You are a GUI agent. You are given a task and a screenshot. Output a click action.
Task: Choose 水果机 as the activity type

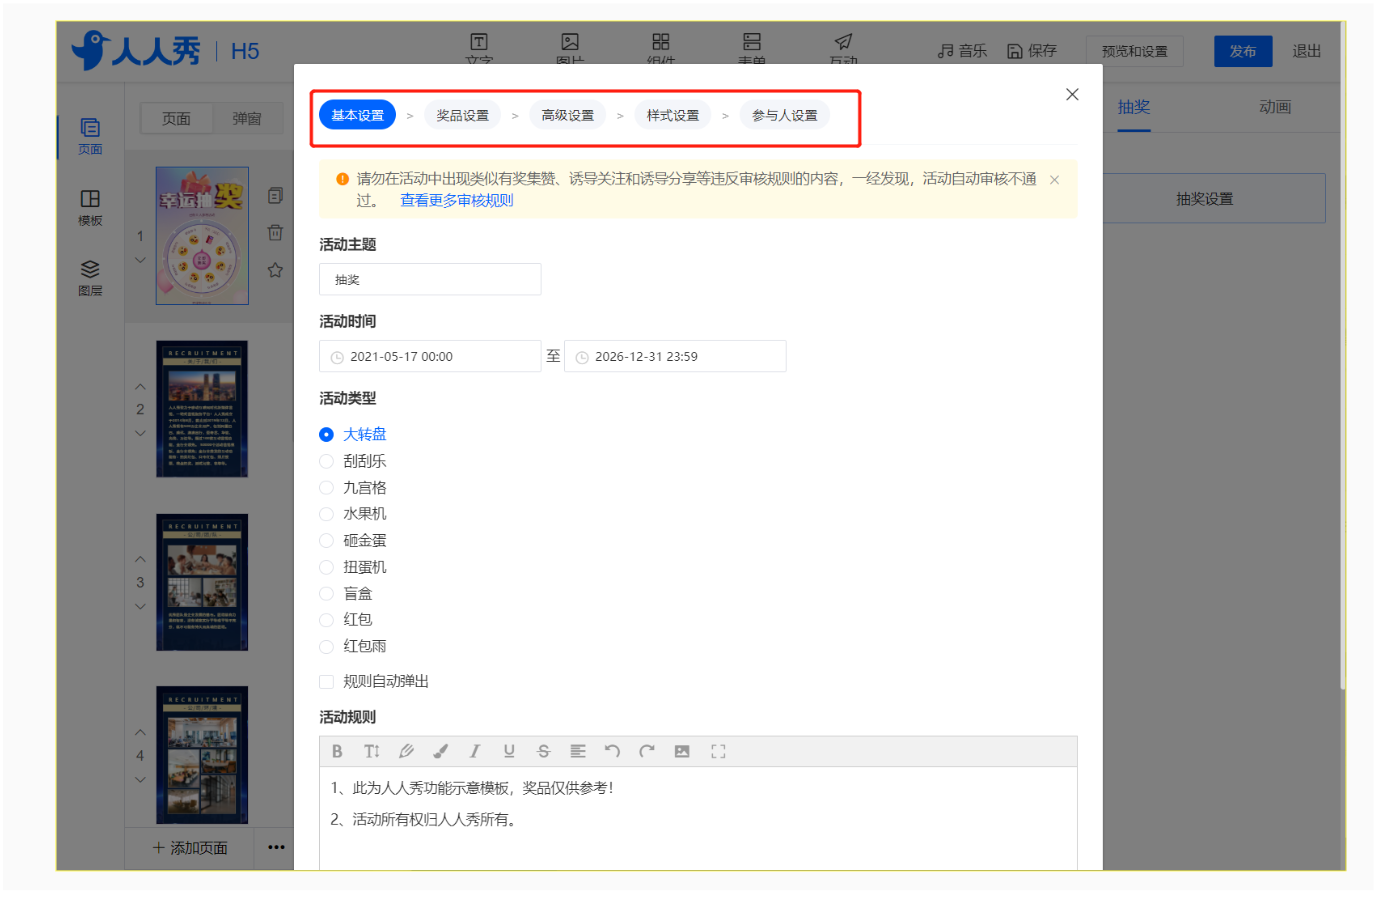(353, 513)
